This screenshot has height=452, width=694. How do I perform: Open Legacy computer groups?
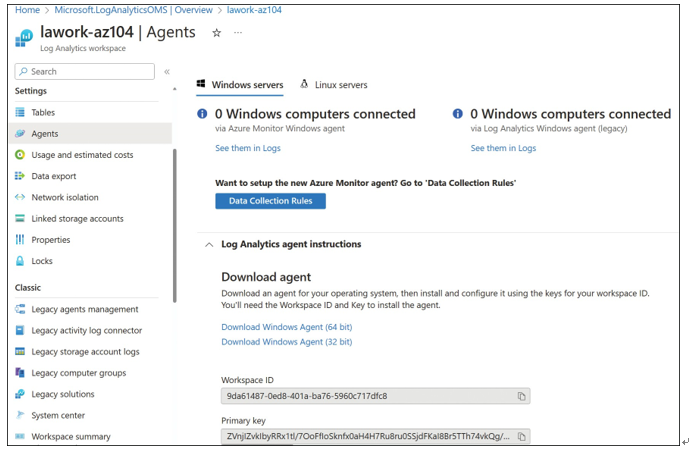pyautogui.click(x=90, y=373)
